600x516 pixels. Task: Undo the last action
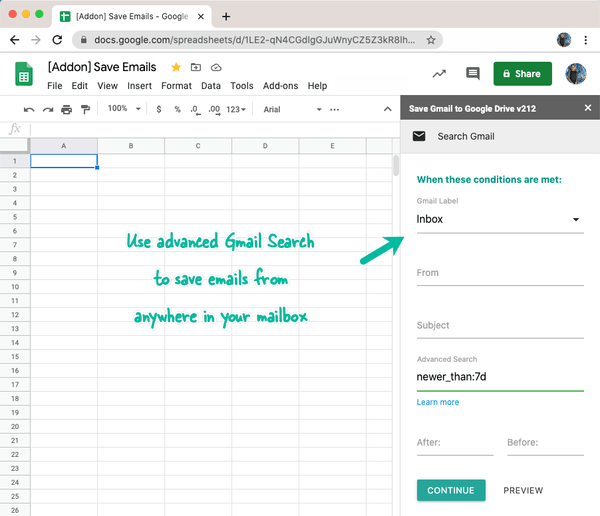pyautogui.click(x=29, y=110)
